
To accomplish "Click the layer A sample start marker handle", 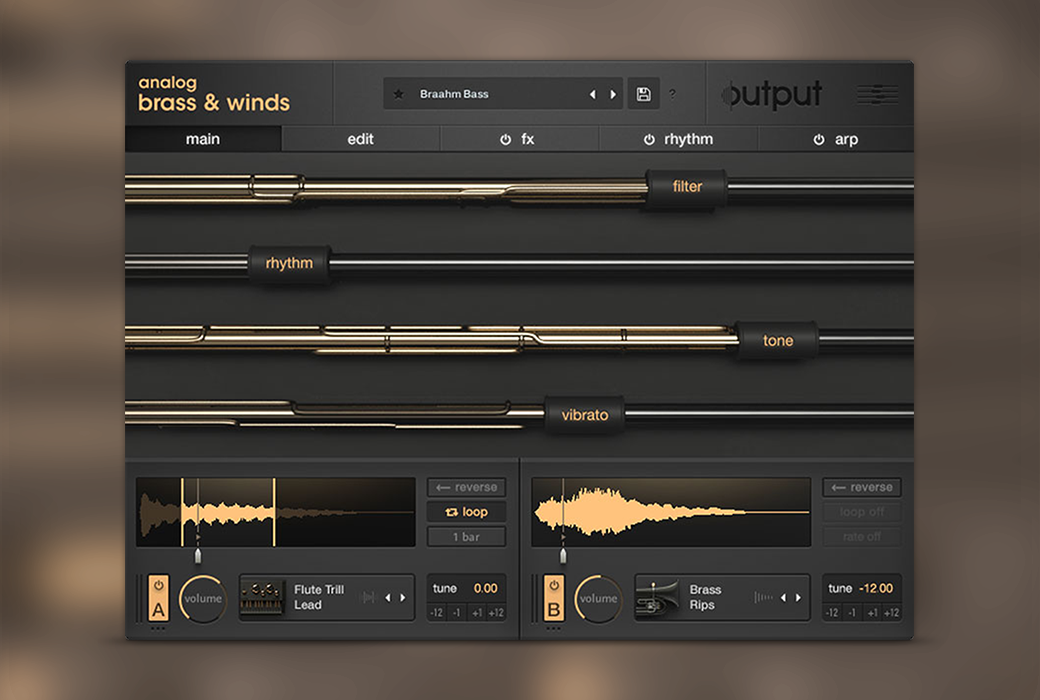I will (x=198, y=556).
